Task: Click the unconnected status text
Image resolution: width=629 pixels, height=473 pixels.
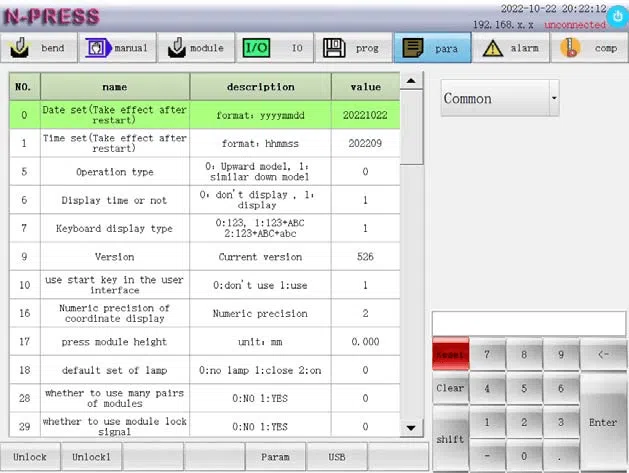Action: point(575,25)
